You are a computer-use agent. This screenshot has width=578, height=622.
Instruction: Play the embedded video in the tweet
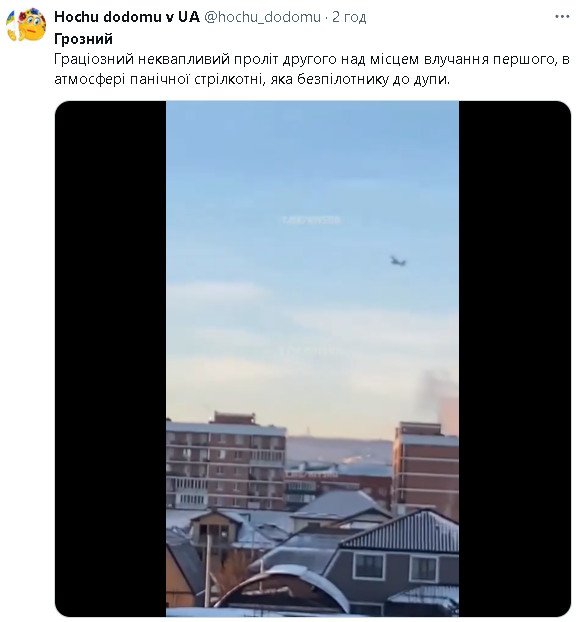click(x=313, y=359)
